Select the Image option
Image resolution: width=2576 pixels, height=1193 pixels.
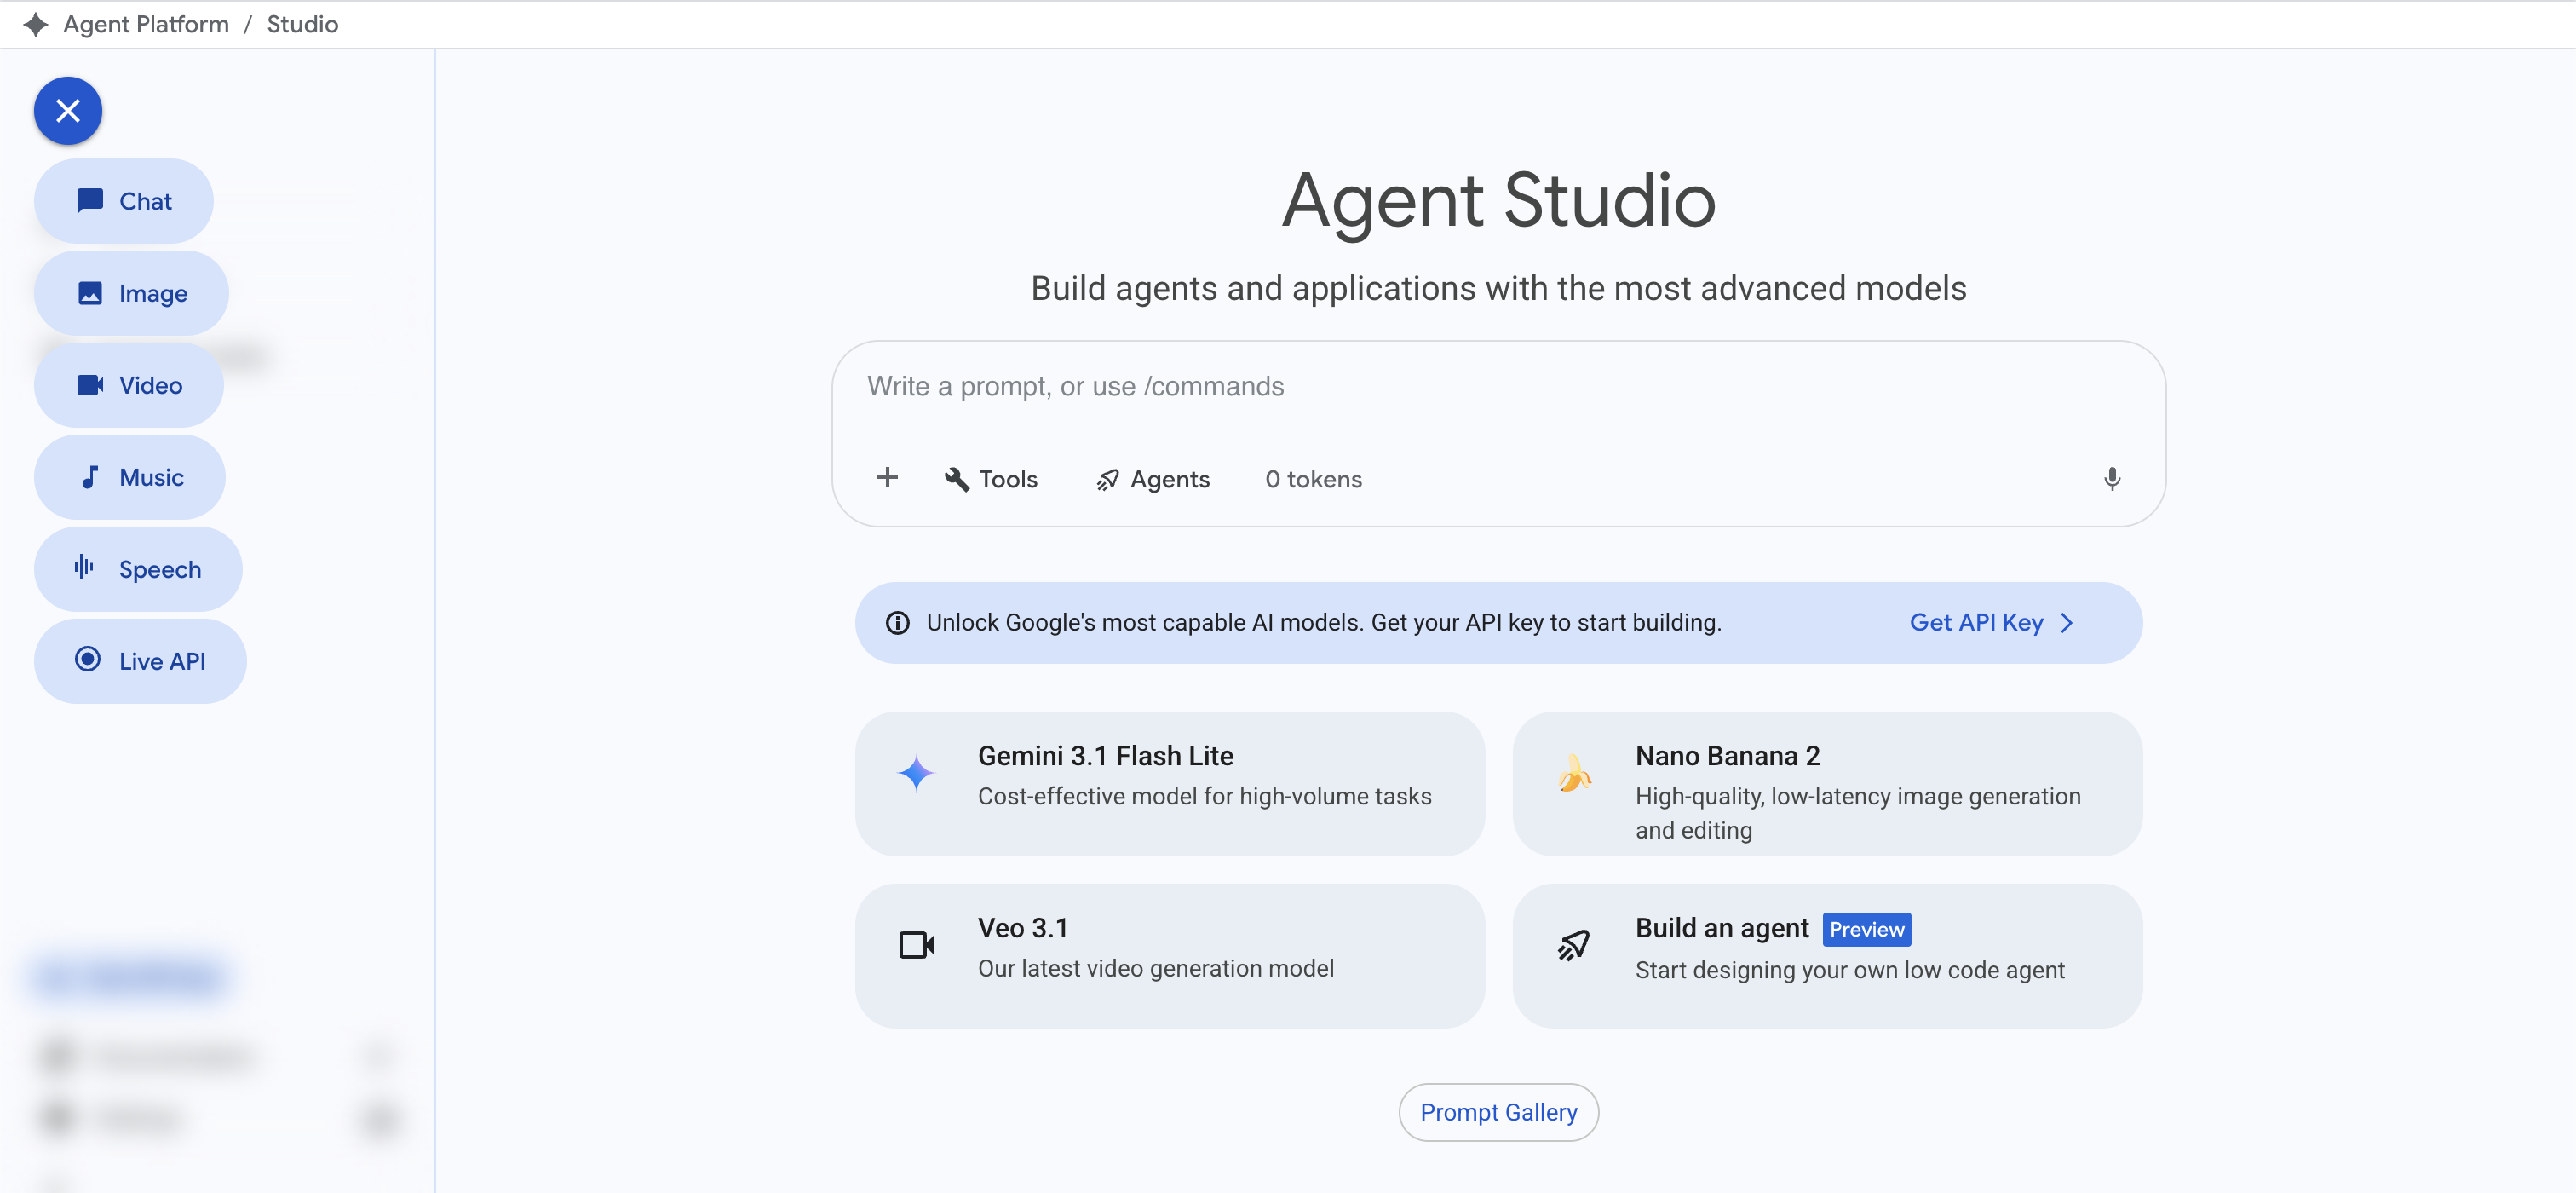(131, 293)
